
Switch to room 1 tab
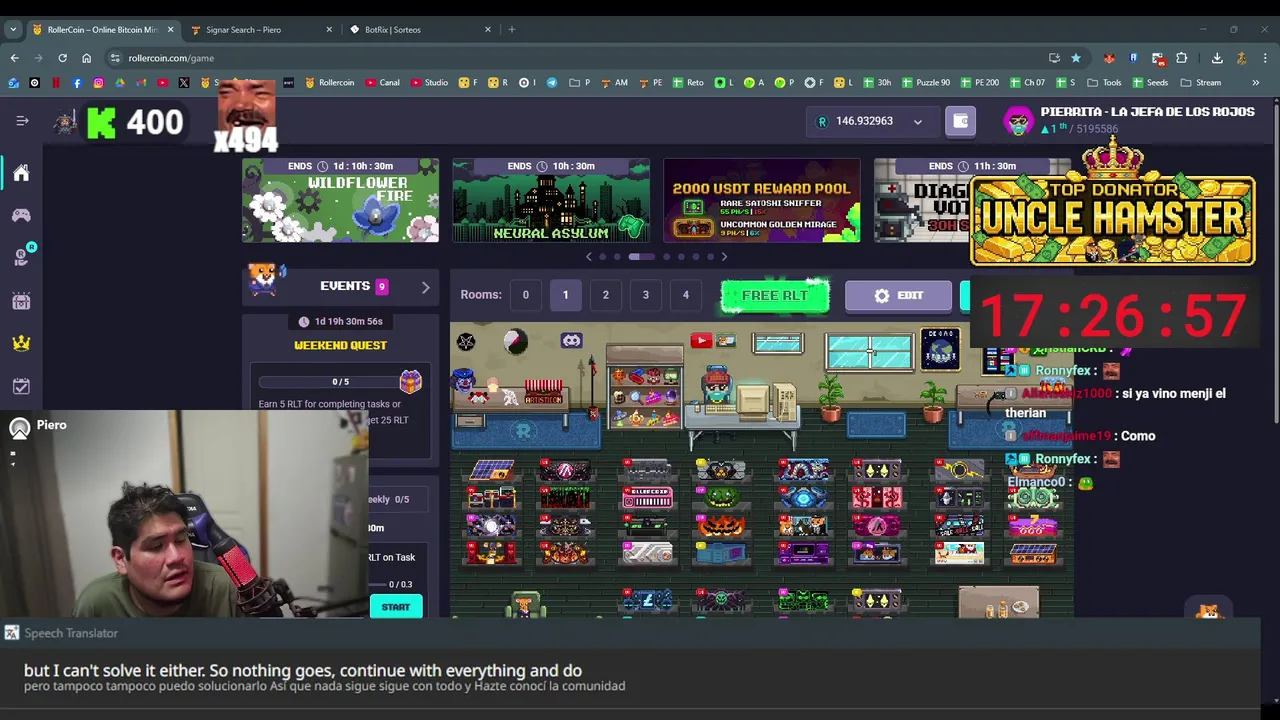click(x=565, y=295)
